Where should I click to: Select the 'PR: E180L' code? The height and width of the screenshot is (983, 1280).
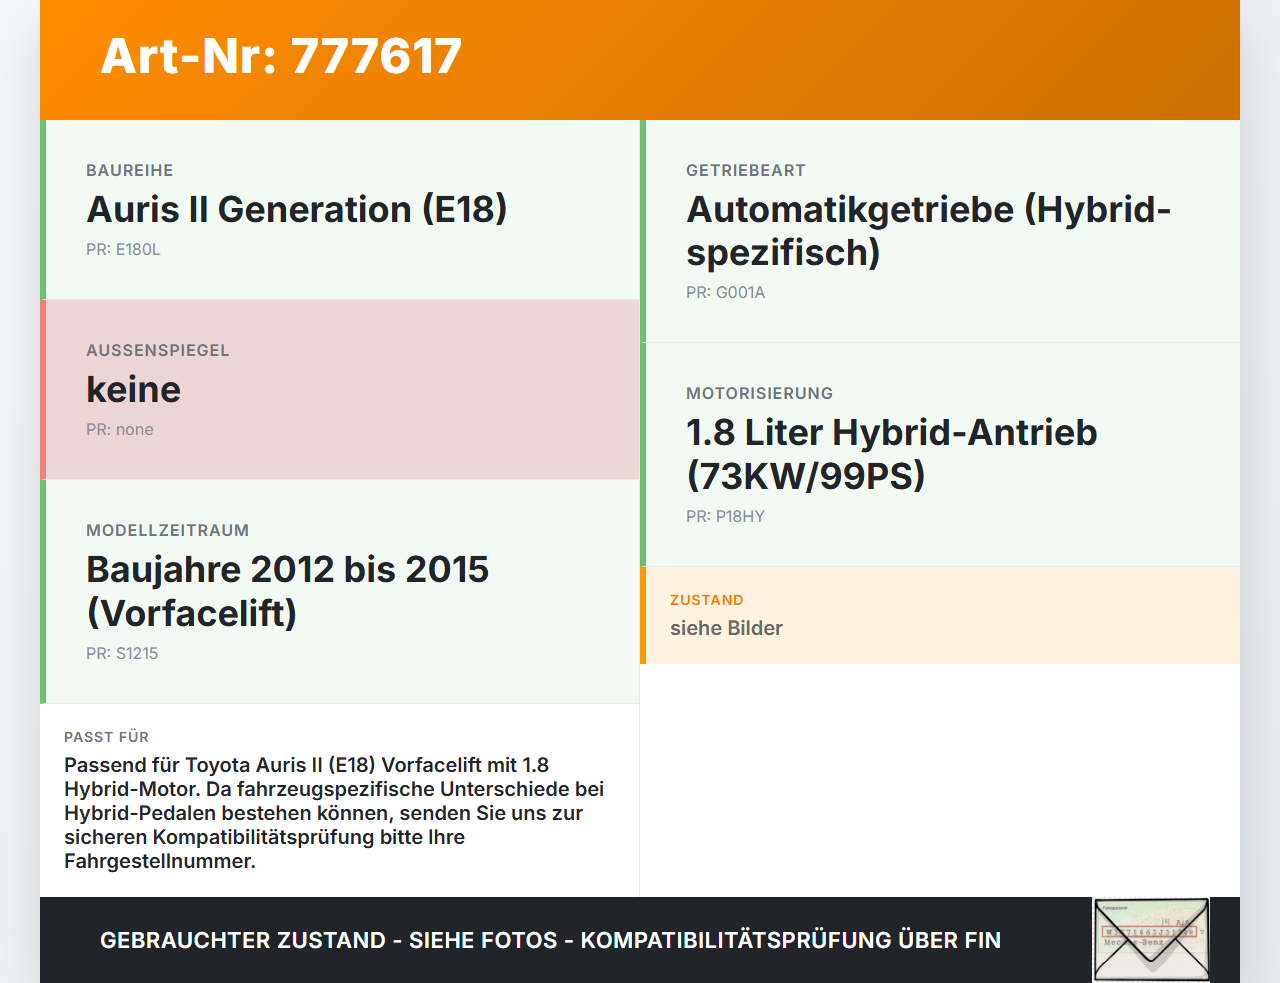tap(123, 250)
